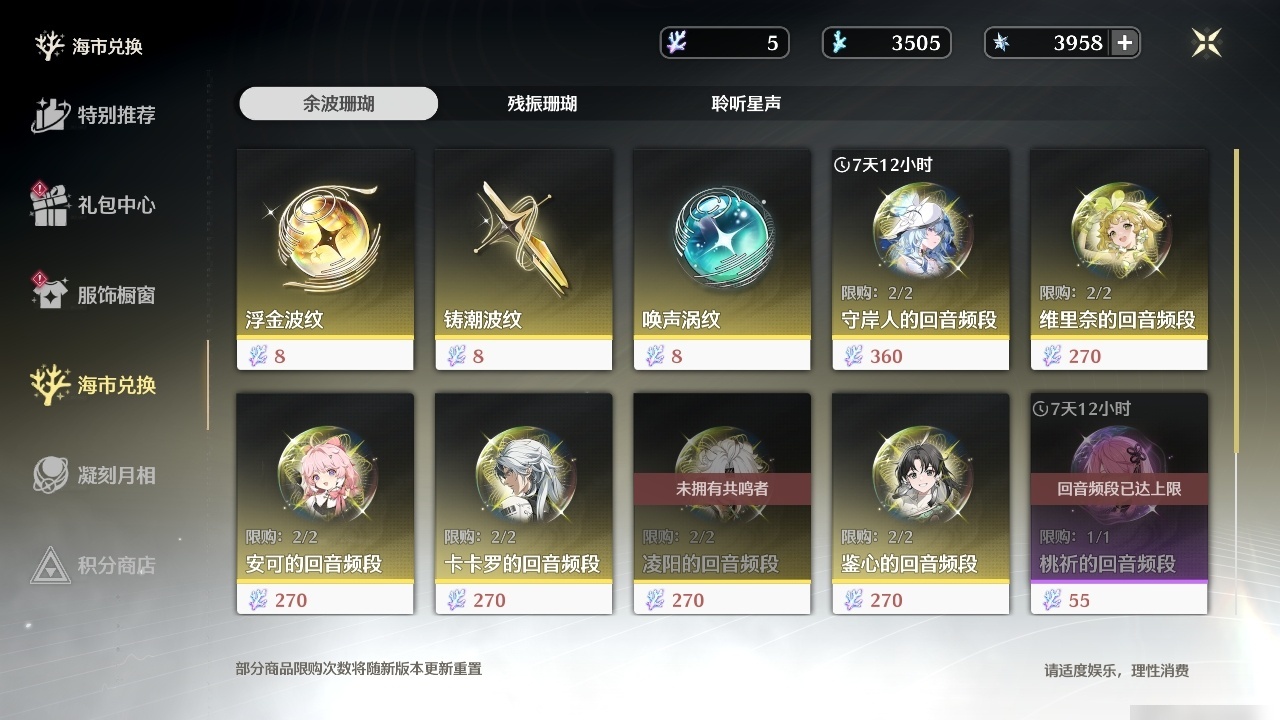Switch to the 残振珊瑚 tab
Viewport: 1280px width, 720px height.
(542, 103)
